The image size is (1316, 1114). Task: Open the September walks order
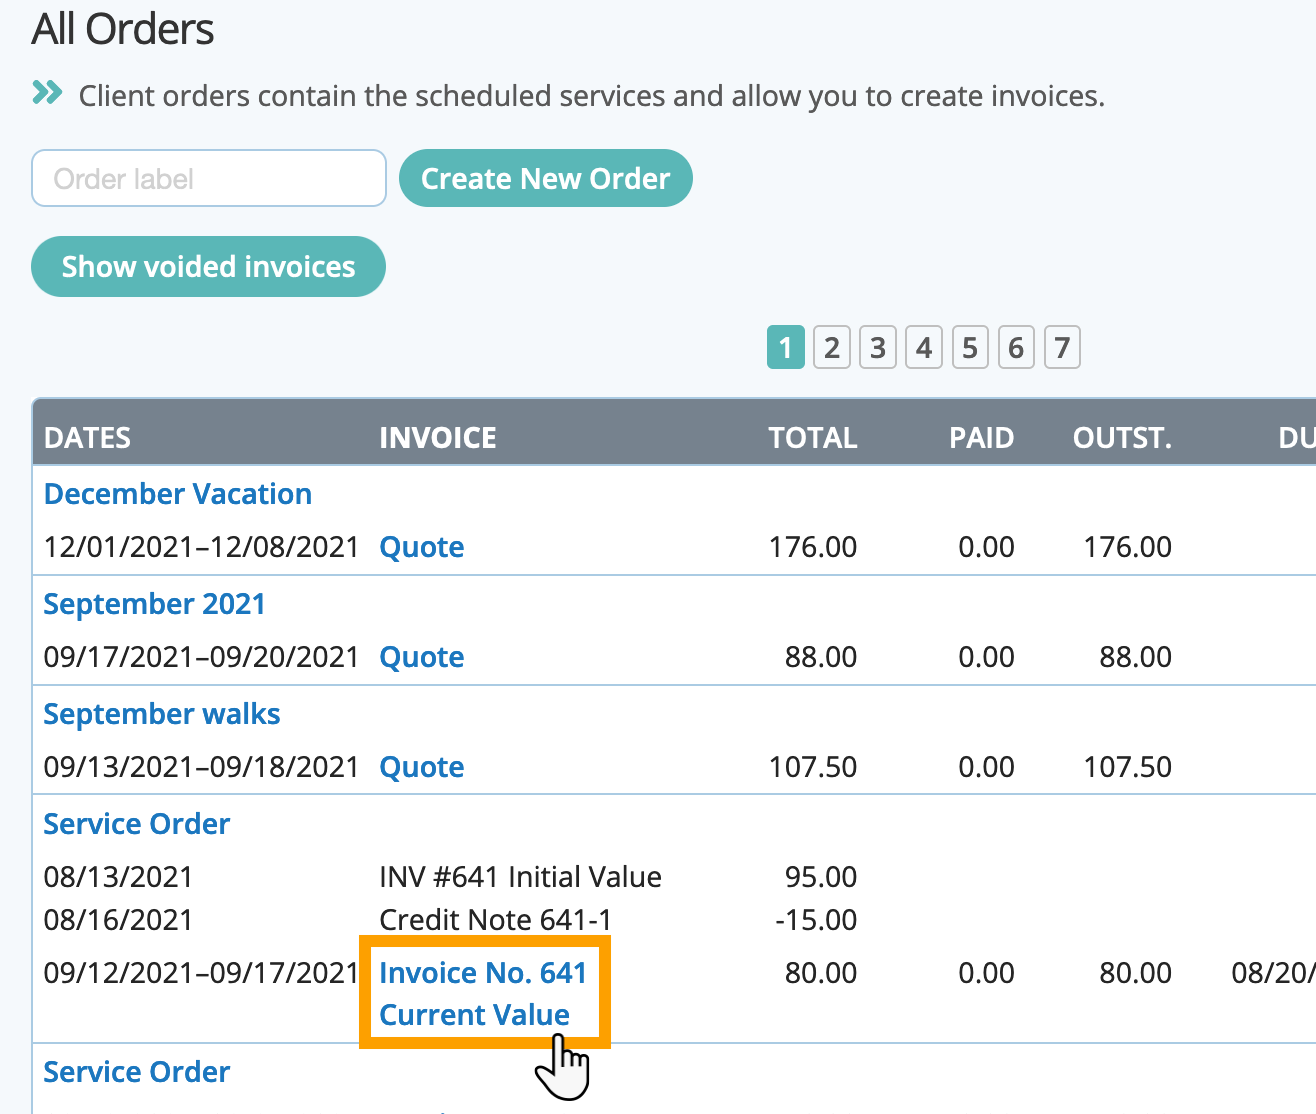162,714
